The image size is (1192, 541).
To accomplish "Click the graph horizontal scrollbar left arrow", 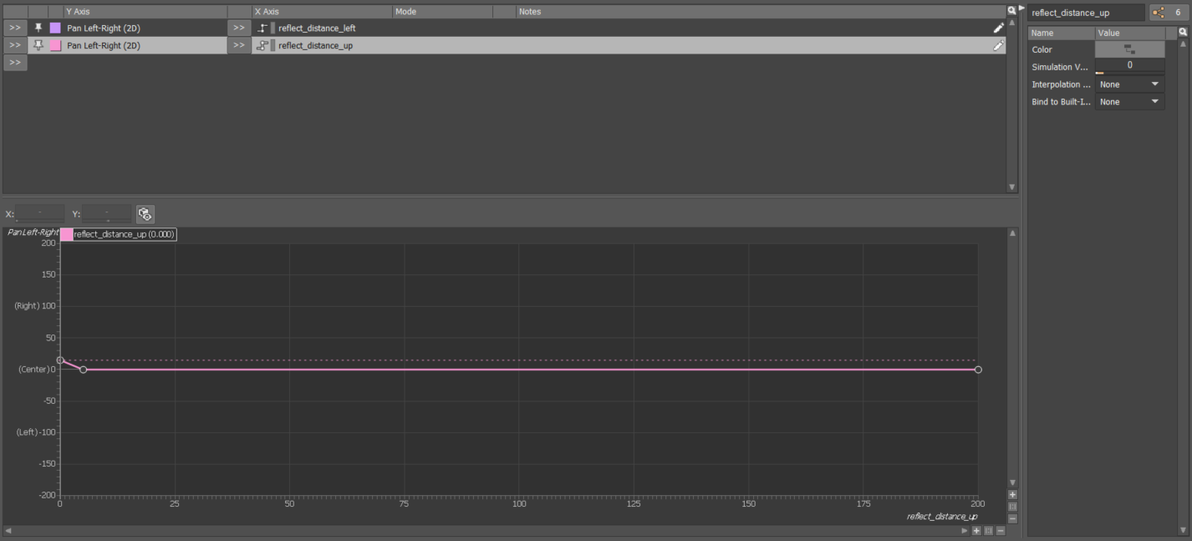I will [x=8, y=530].
